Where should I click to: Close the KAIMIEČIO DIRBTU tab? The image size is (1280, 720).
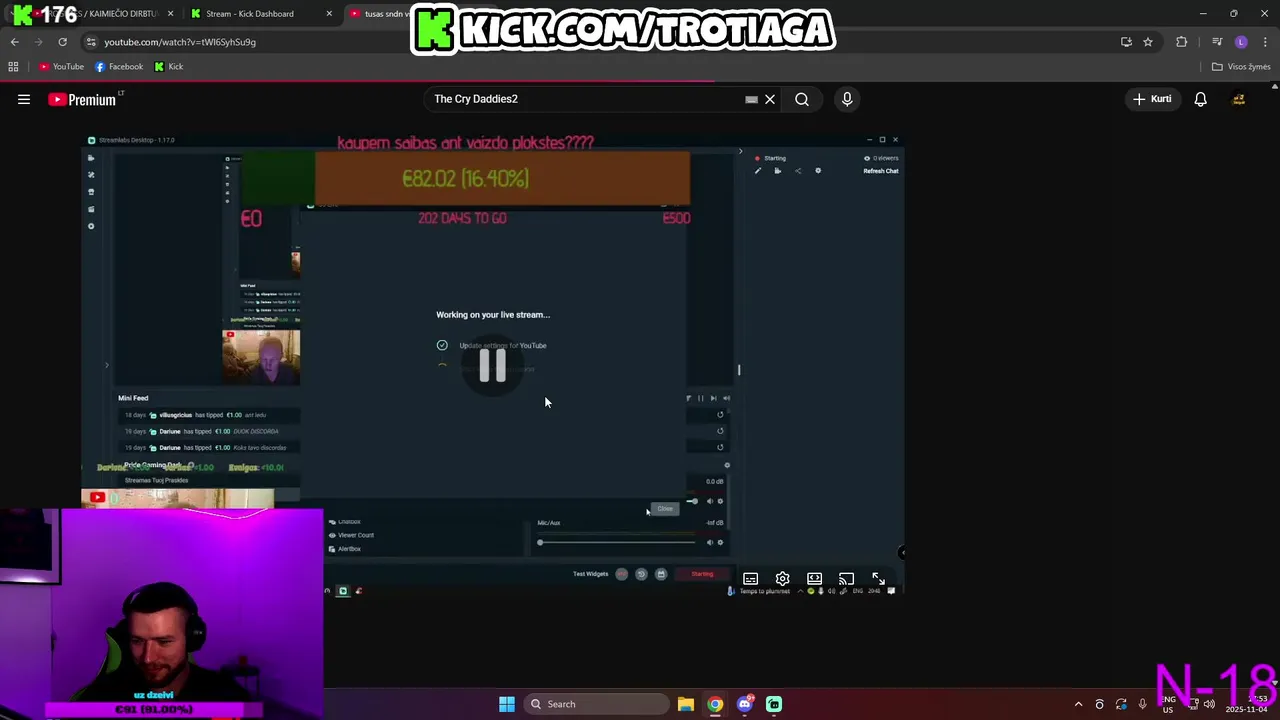point(171,14)
